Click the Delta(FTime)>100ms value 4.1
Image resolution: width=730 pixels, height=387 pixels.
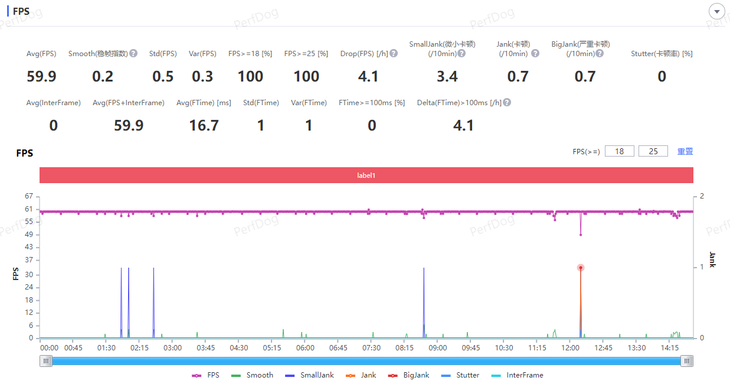[x=463, y=125]
